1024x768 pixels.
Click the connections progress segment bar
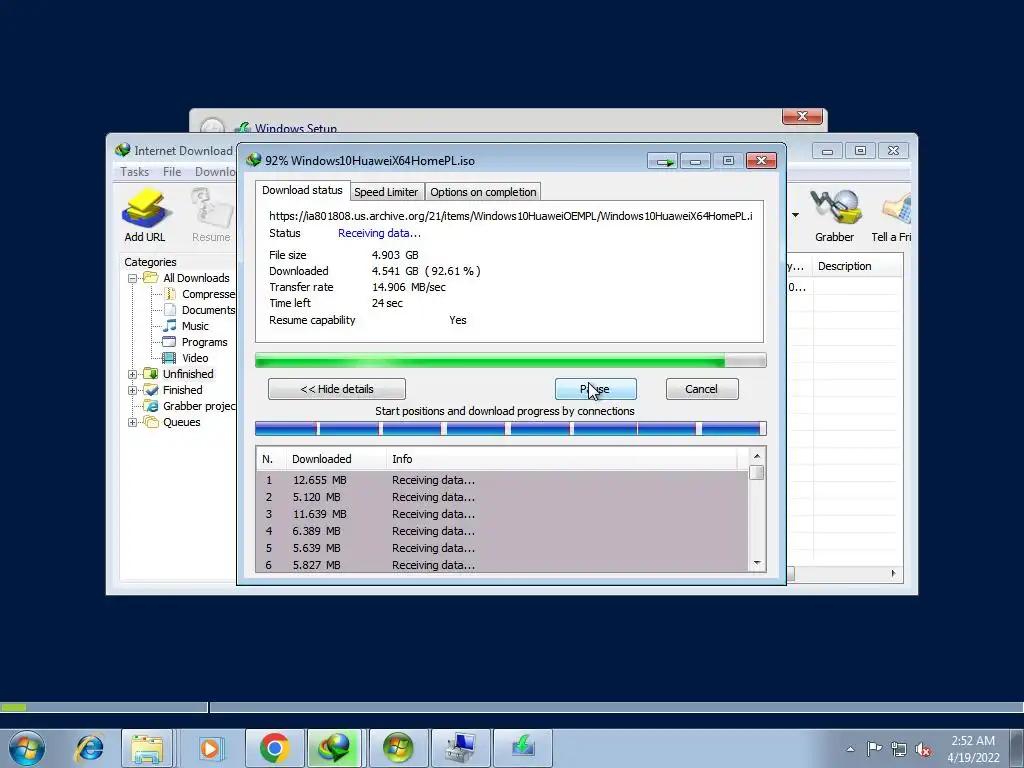(511, 428)
